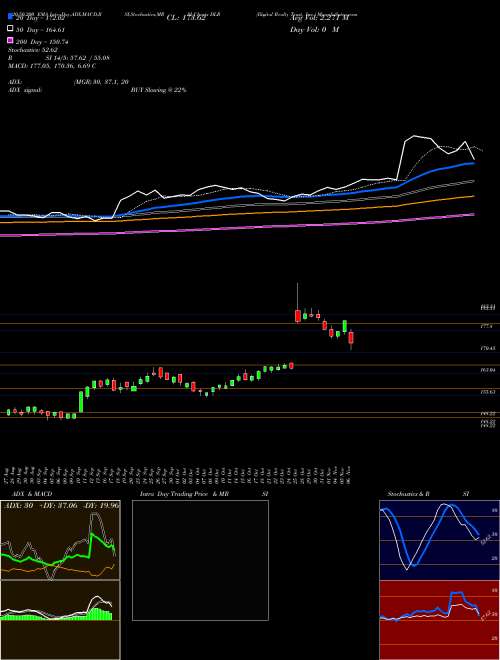
Task: Click the 170.43 price level label
Action: pos(490,348)
